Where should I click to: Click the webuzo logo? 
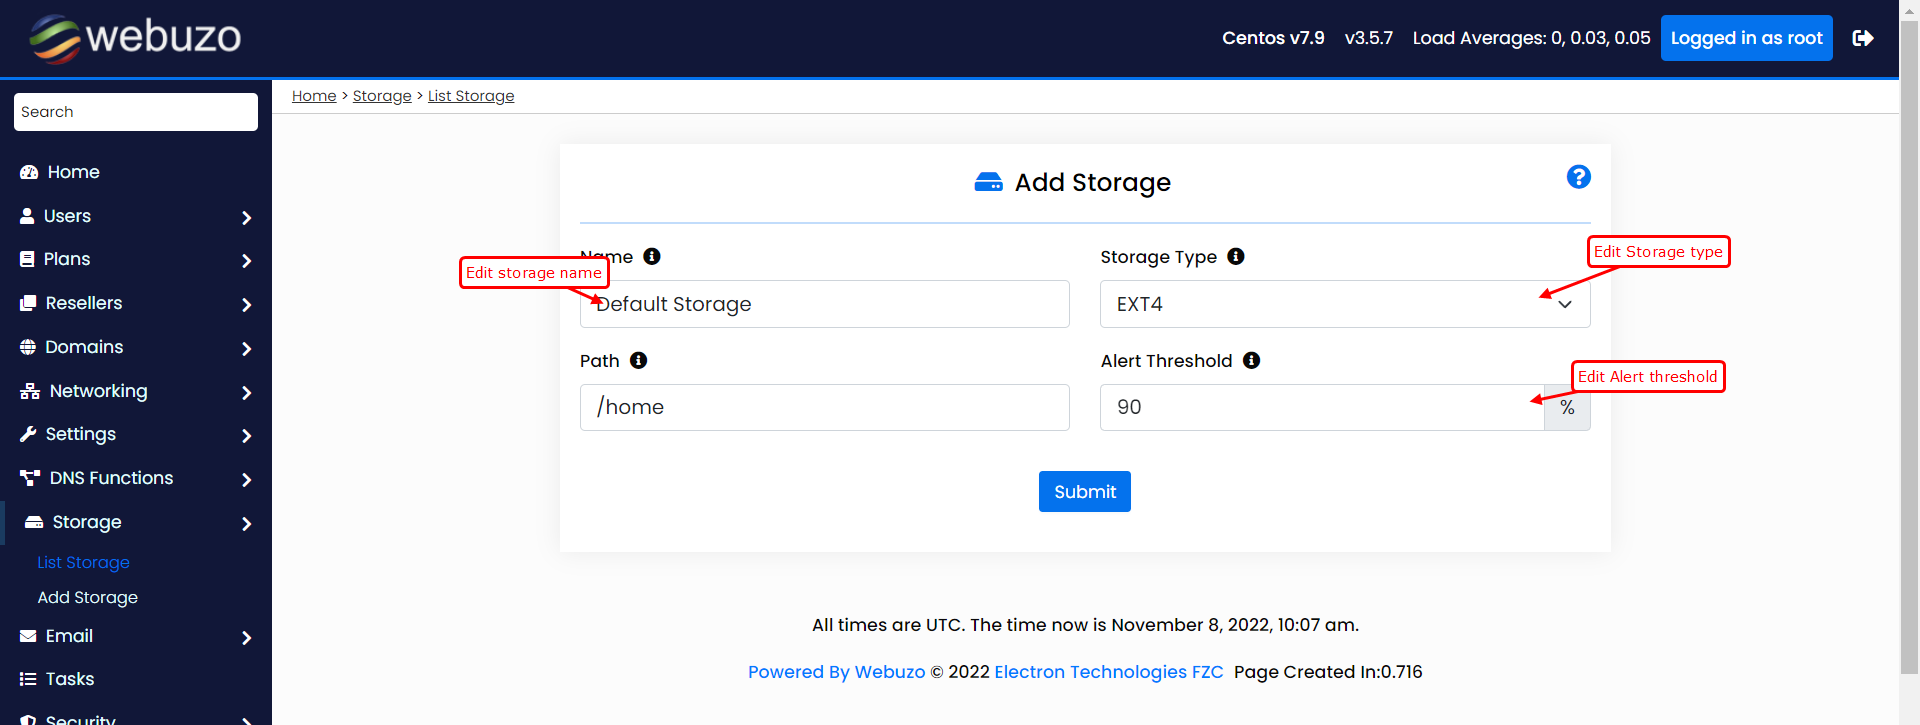135,38
